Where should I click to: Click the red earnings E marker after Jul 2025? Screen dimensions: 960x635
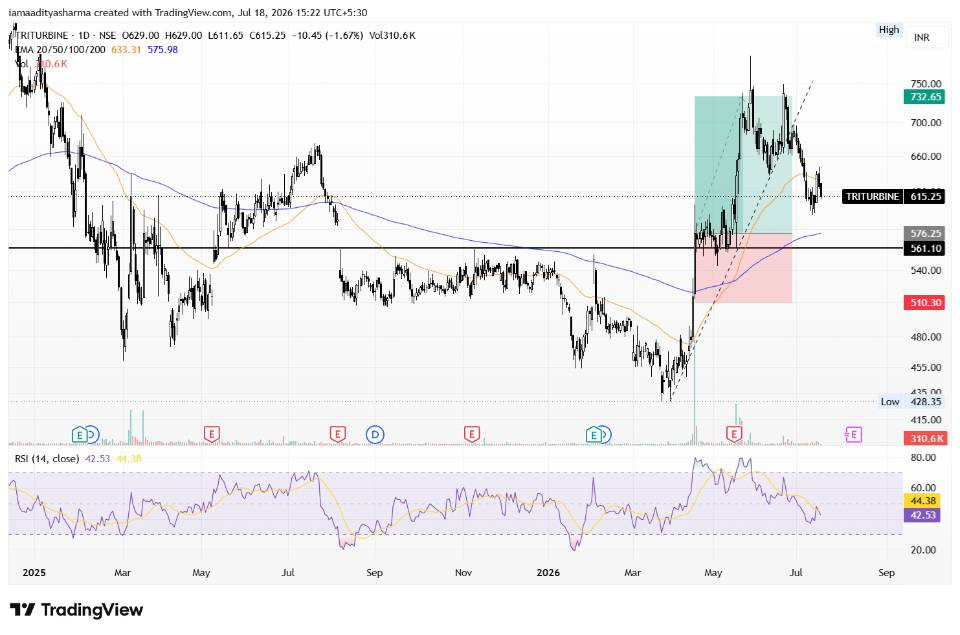pyautogui.click(x=337, y=435)
